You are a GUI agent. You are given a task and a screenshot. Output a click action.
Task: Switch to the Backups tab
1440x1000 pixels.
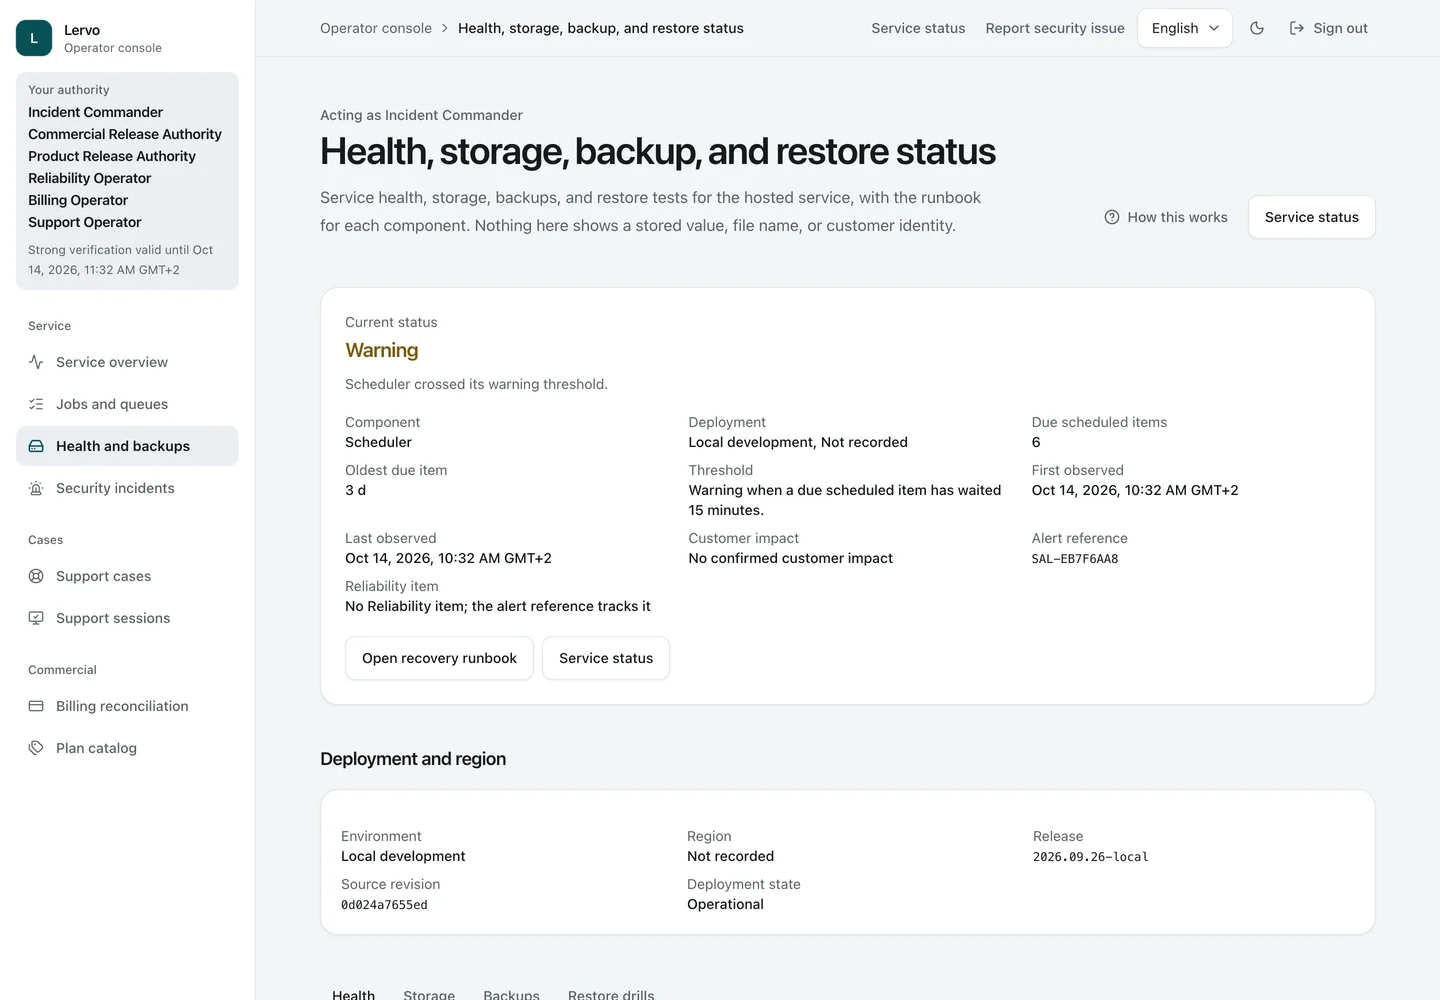tap(511, 994)
